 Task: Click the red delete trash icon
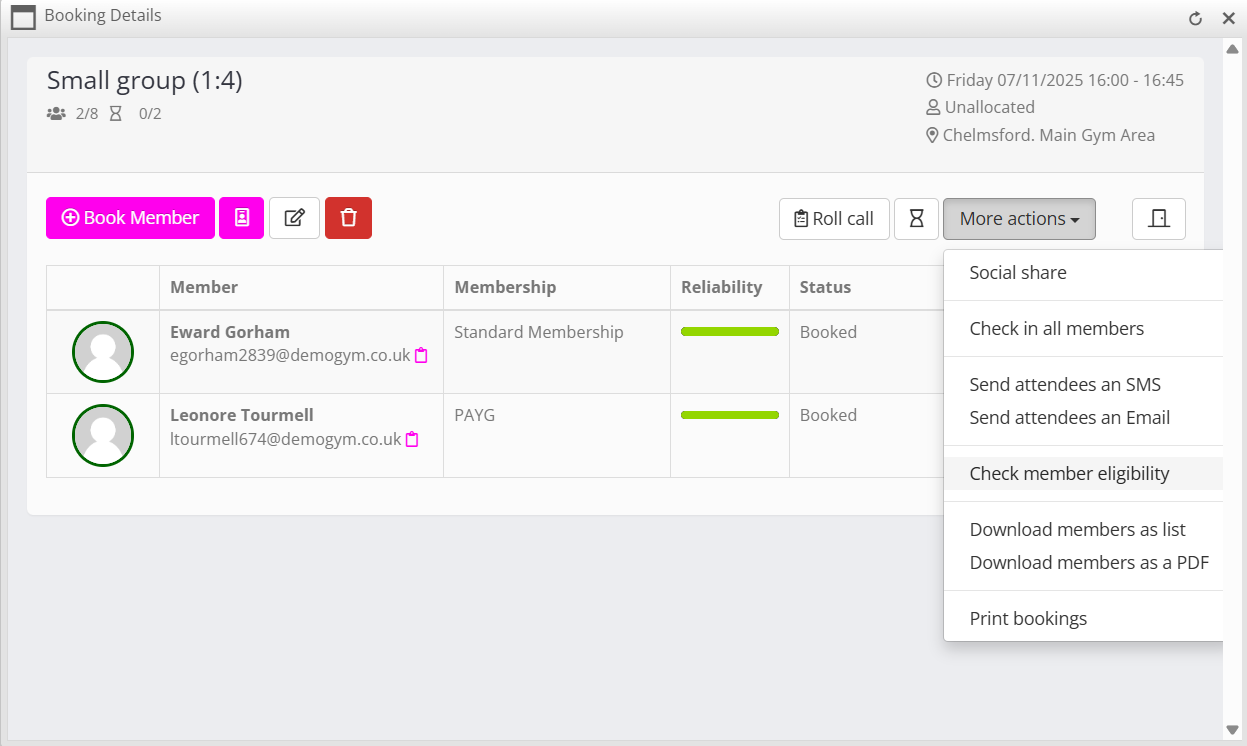click(348, 218)
